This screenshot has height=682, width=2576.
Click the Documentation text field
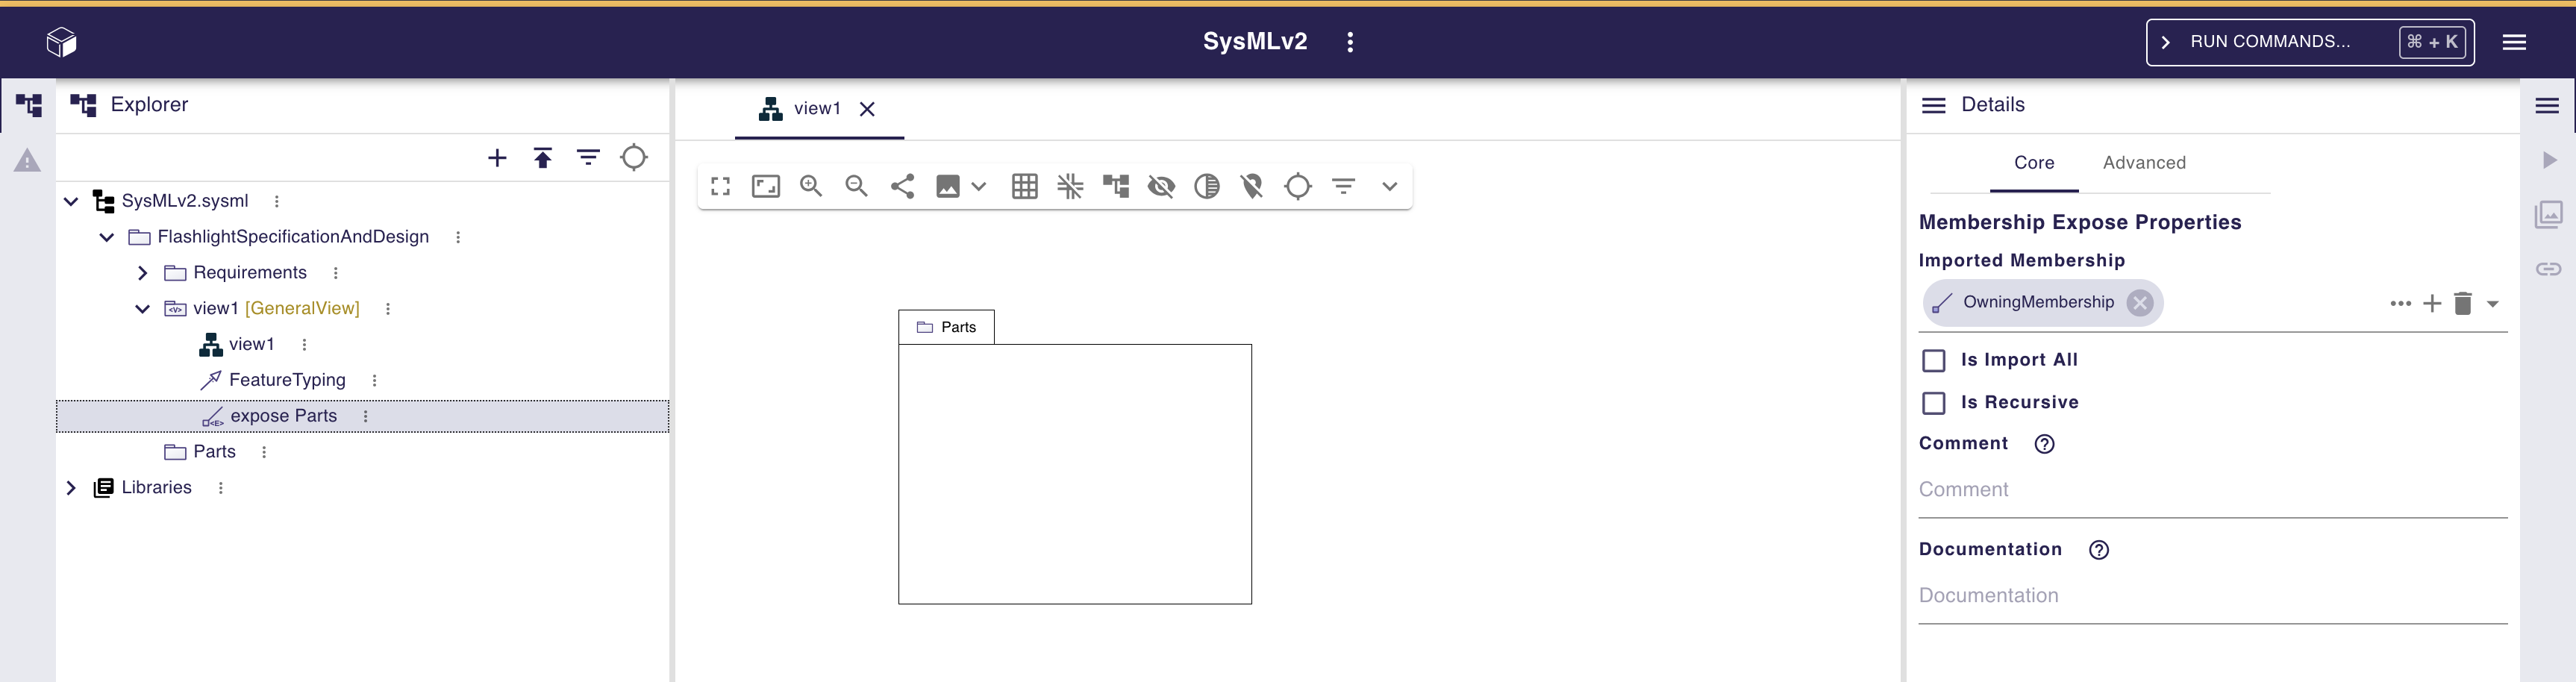(x=2212, y=596)
